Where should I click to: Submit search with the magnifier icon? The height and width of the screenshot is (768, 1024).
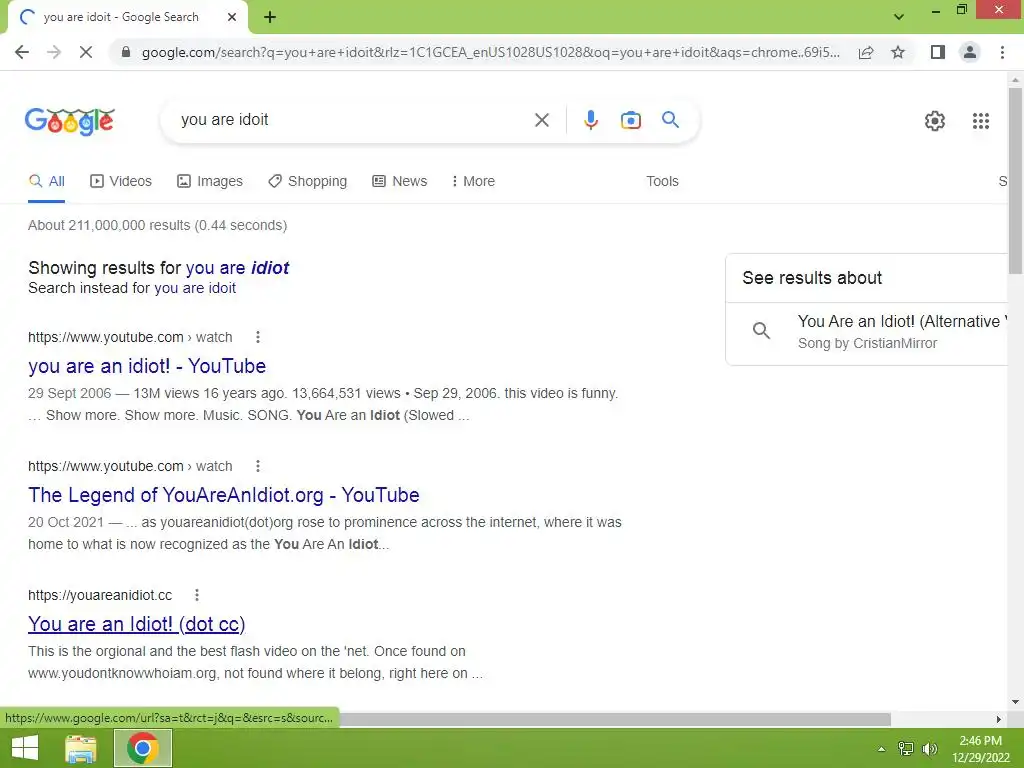[x=670, y=120]
